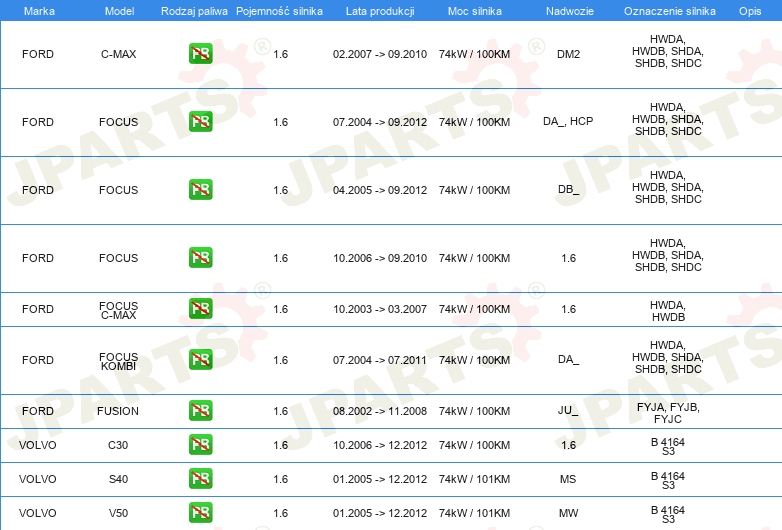Screen dimensions: 782x530
Task: Click the petrol icon in the Volvo V50 row
Action: pos(200,513)
